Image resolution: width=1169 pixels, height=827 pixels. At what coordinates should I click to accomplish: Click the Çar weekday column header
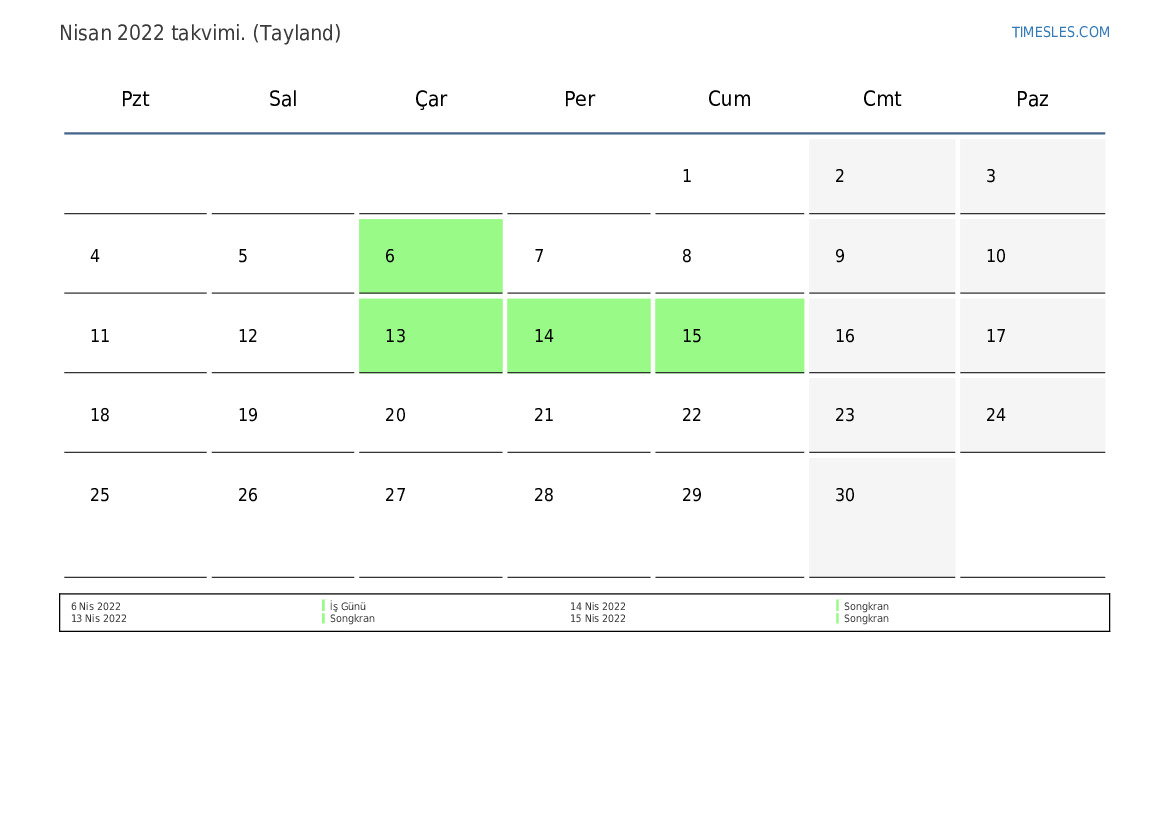coord(431,99)
